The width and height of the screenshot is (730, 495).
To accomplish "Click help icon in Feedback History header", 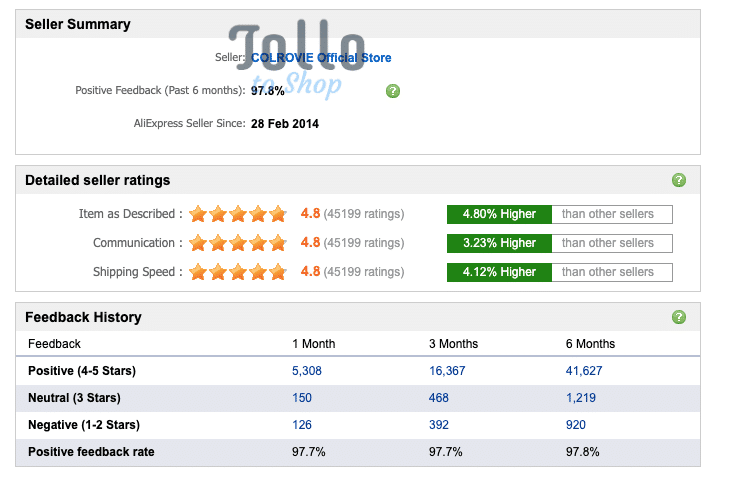I will pyautogui.click(x=679, y=317).
